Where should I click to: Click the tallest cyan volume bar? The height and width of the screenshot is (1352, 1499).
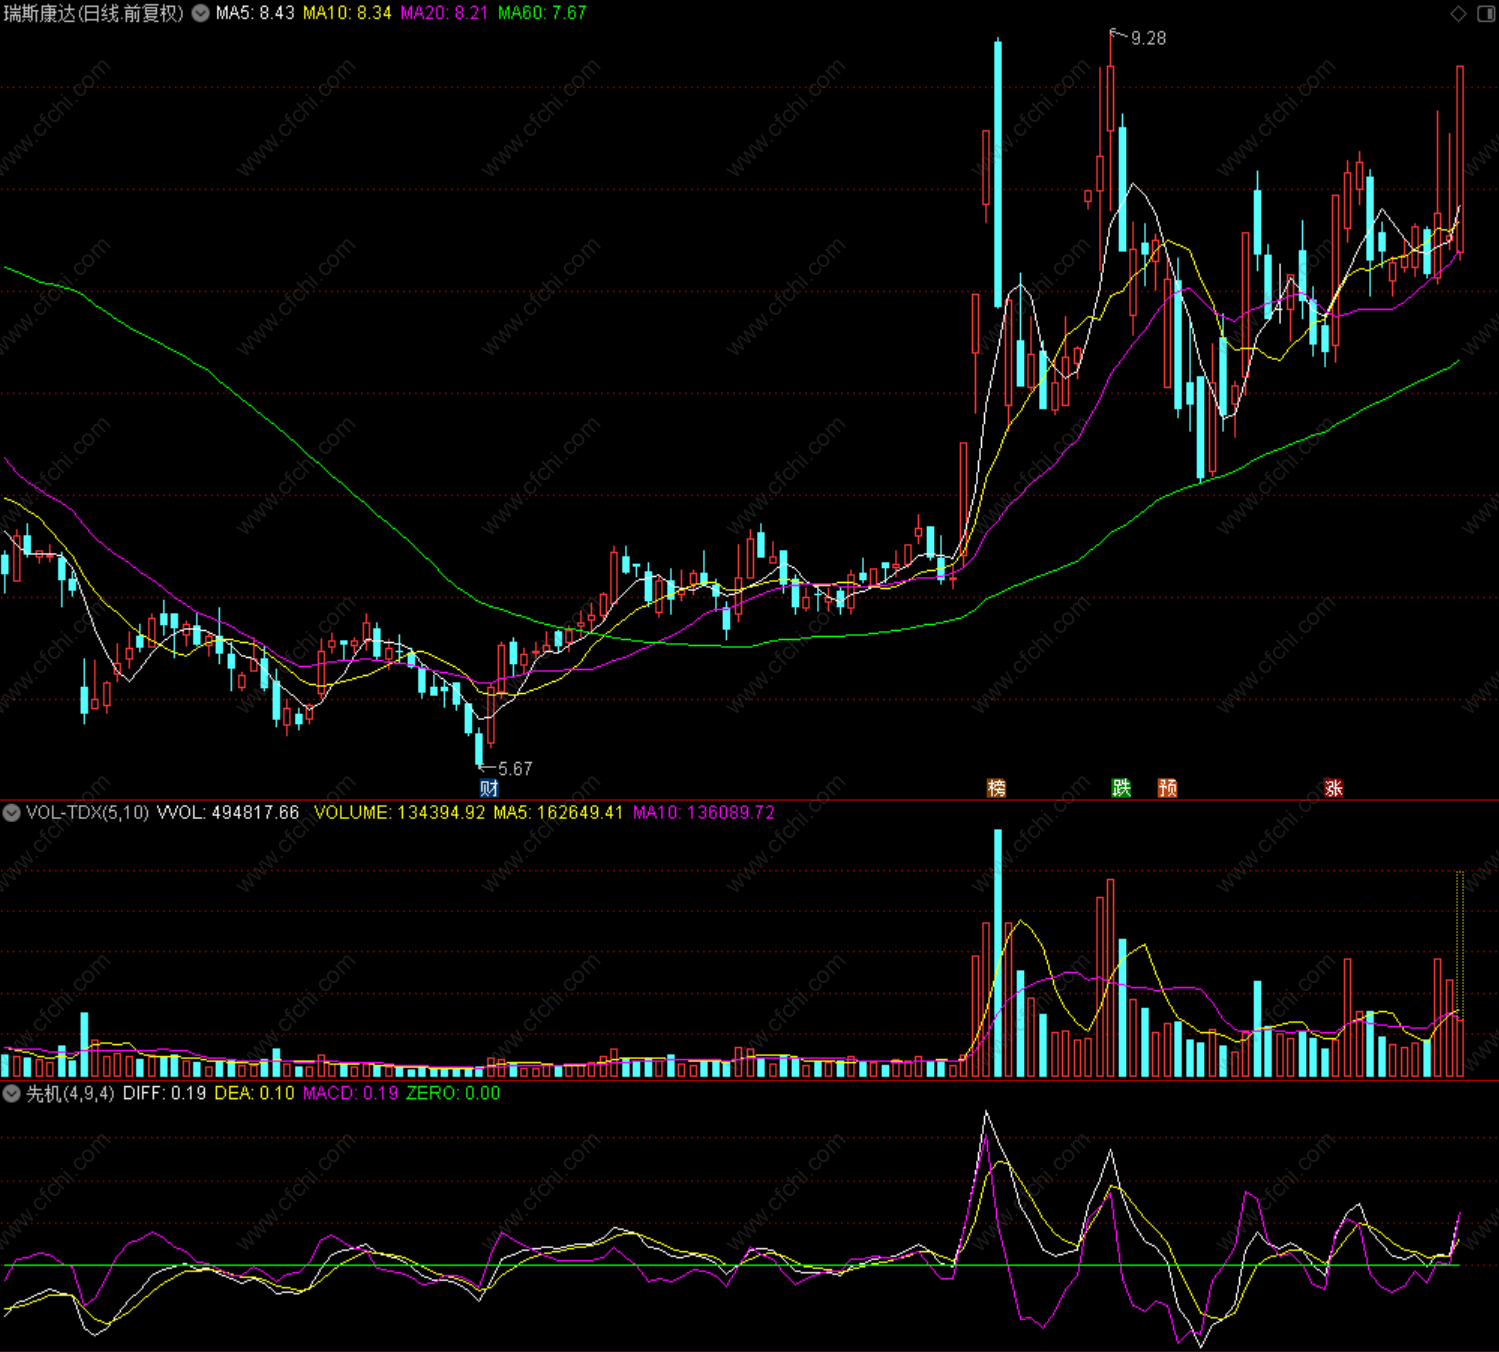click(998, 953)
